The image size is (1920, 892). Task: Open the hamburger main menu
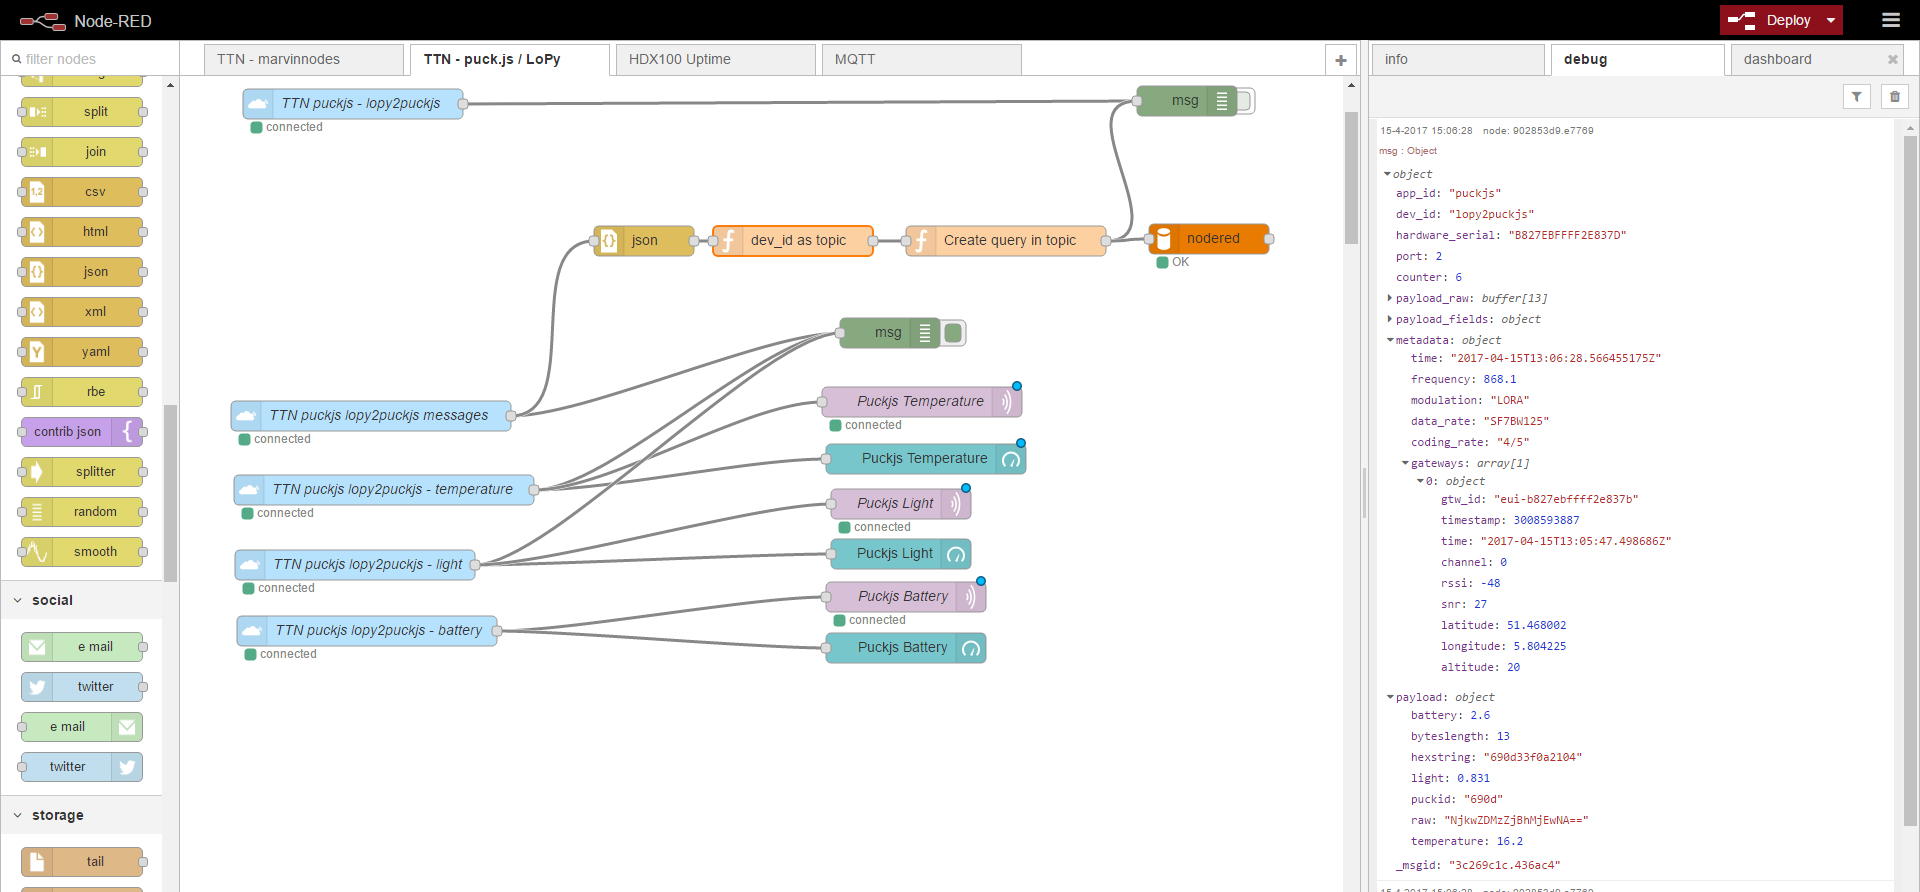(1890, 20)
